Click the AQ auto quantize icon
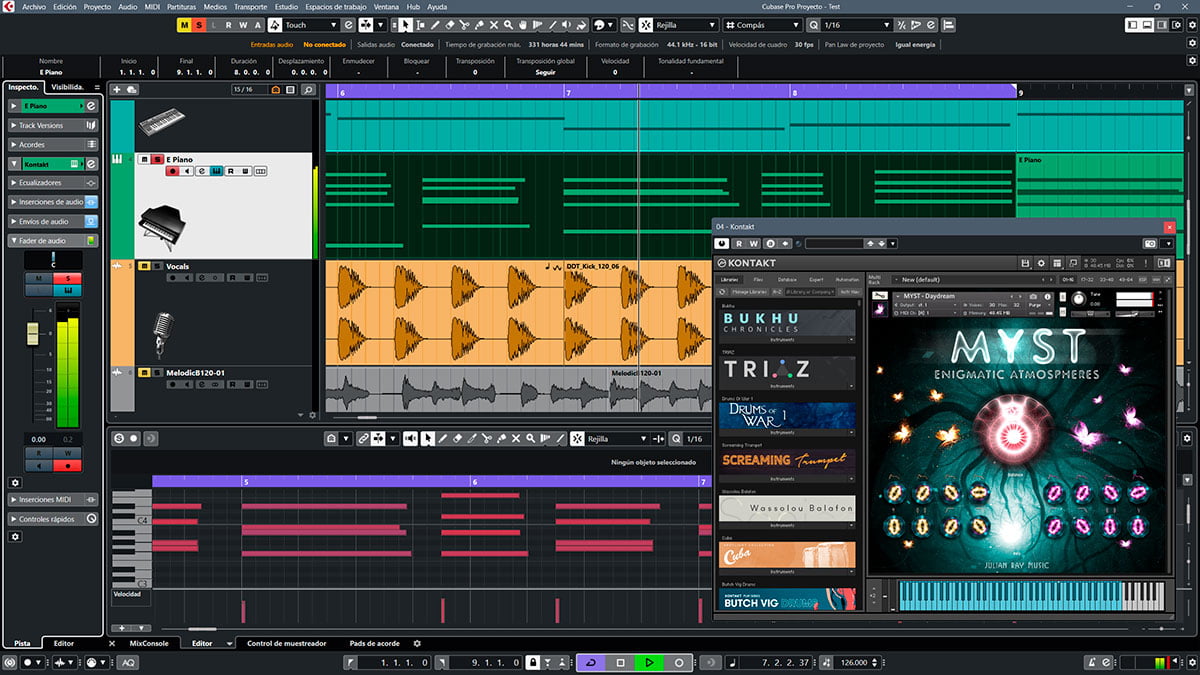 [130, 662]
